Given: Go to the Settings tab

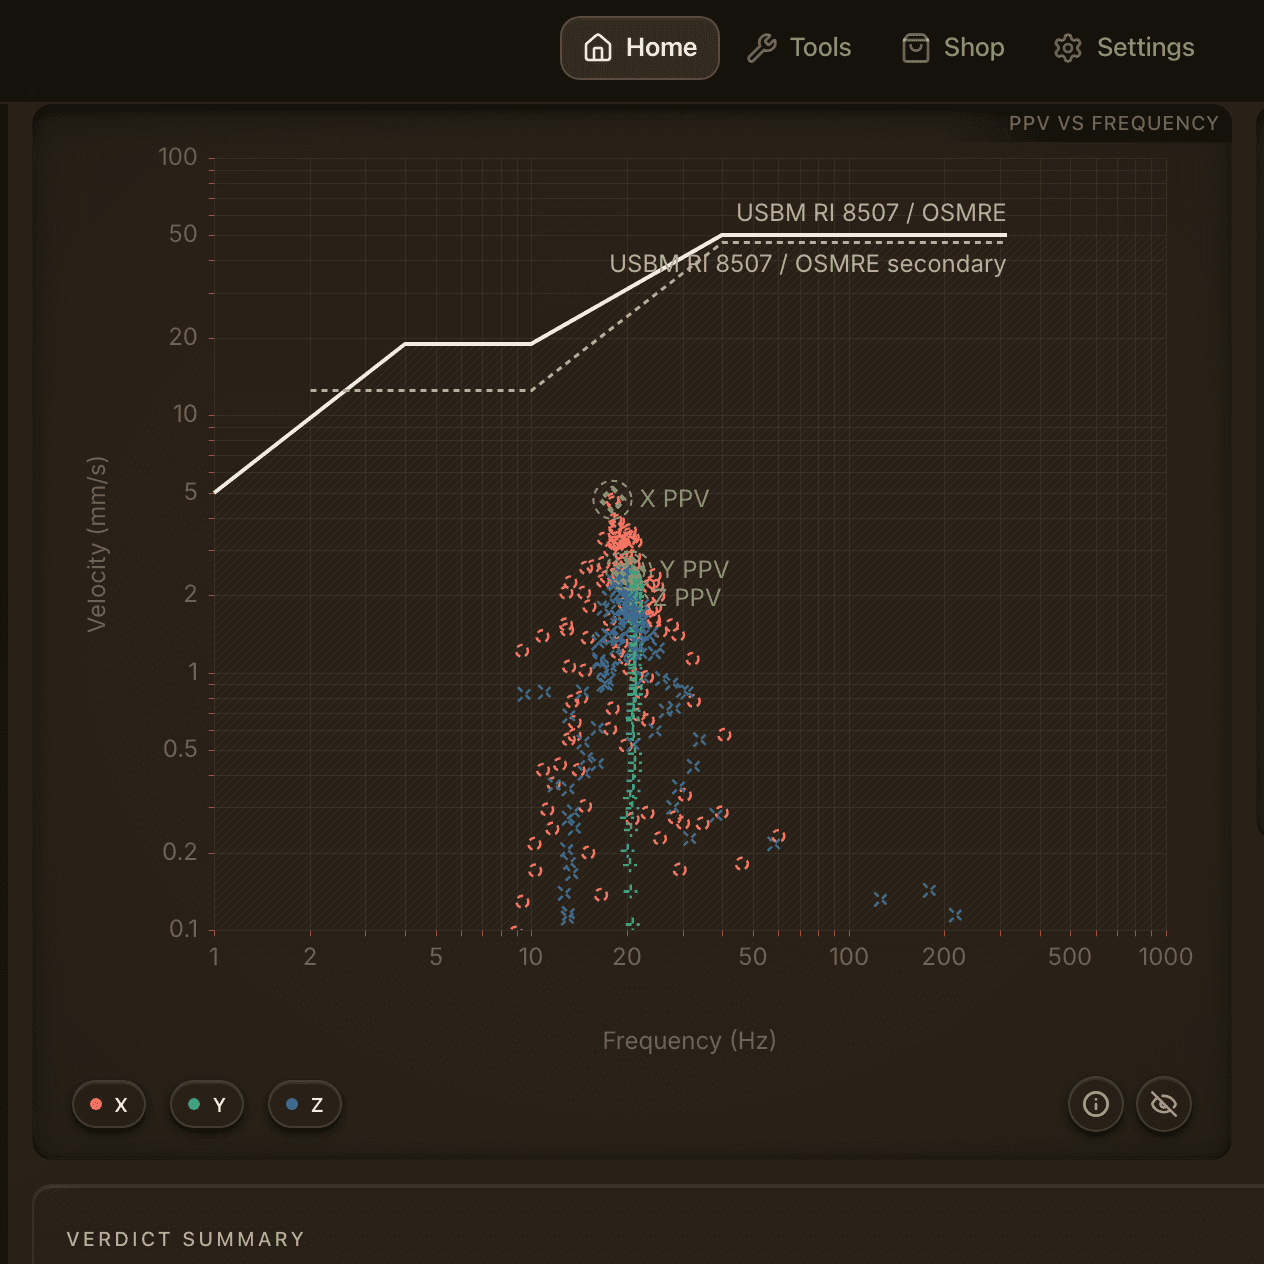Looking at the screenshot, I should pyautogui.click(x=1125, y=48).
